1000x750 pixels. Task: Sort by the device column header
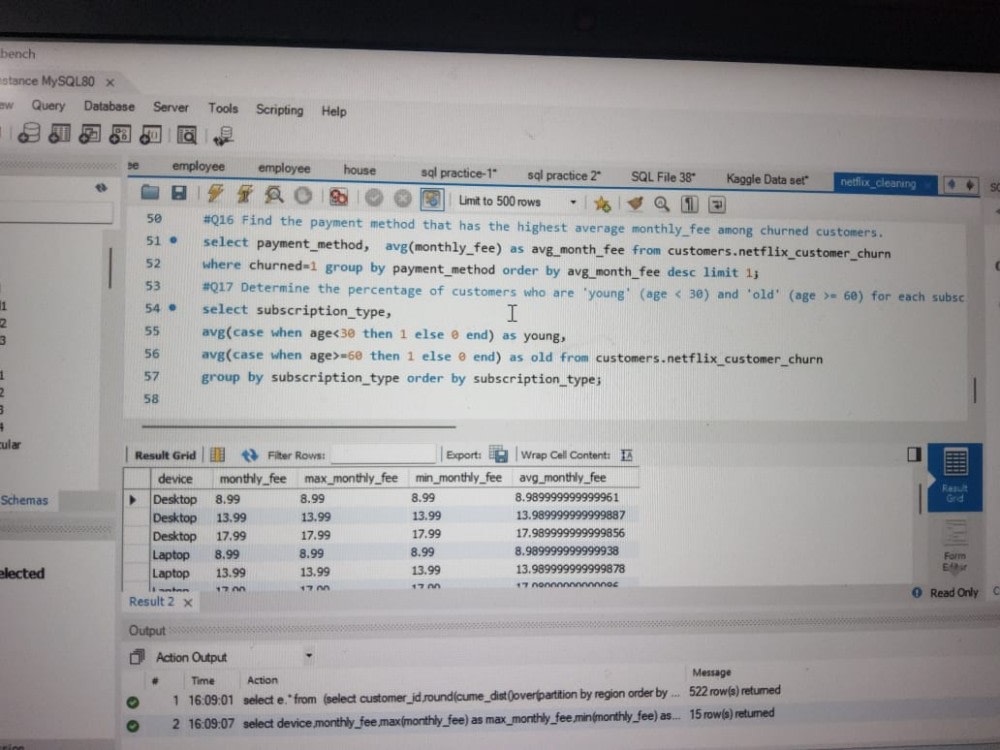pos(175,478)
